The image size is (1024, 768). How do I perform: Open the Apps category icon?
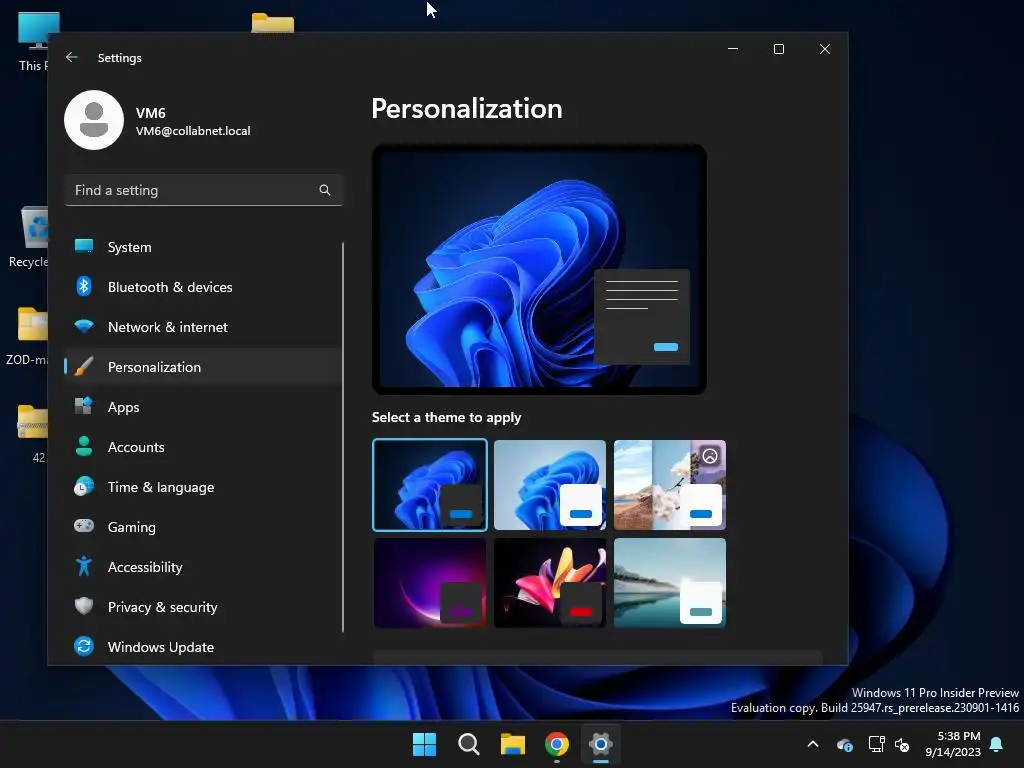[84, 406]
